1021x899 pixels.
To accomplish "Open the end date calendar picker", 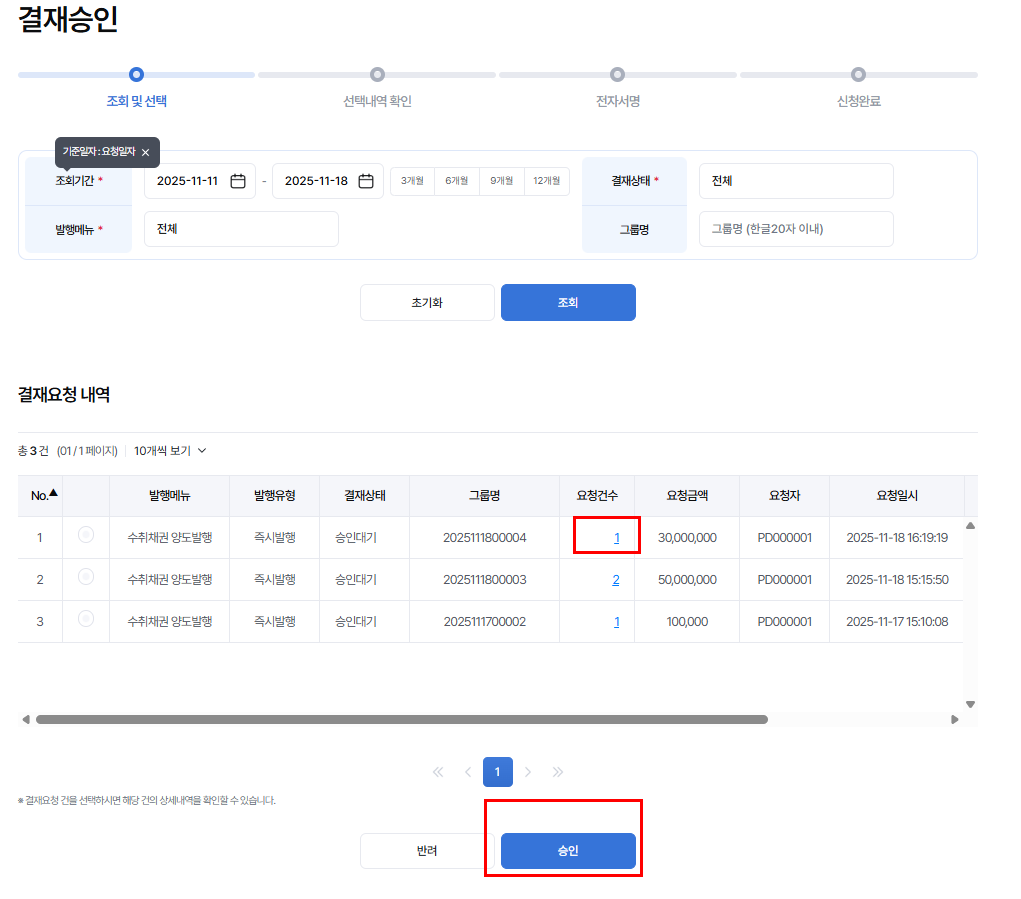I will coord(366,181).
